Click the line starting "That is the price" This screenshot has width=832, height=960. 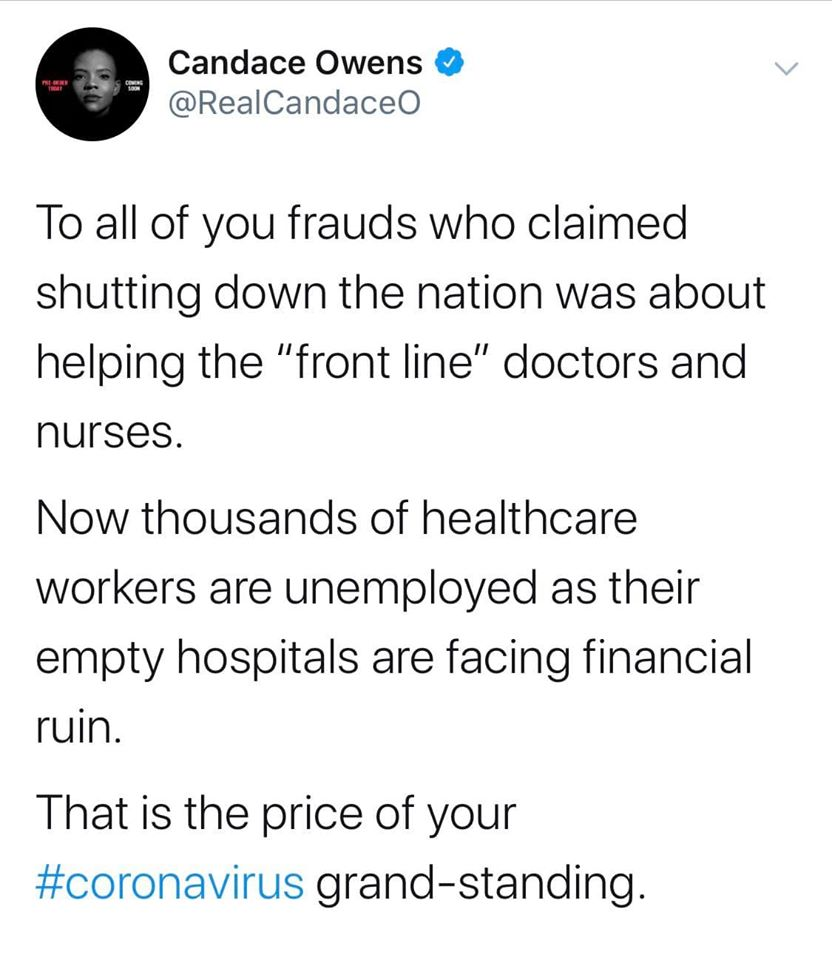[276, 812]
